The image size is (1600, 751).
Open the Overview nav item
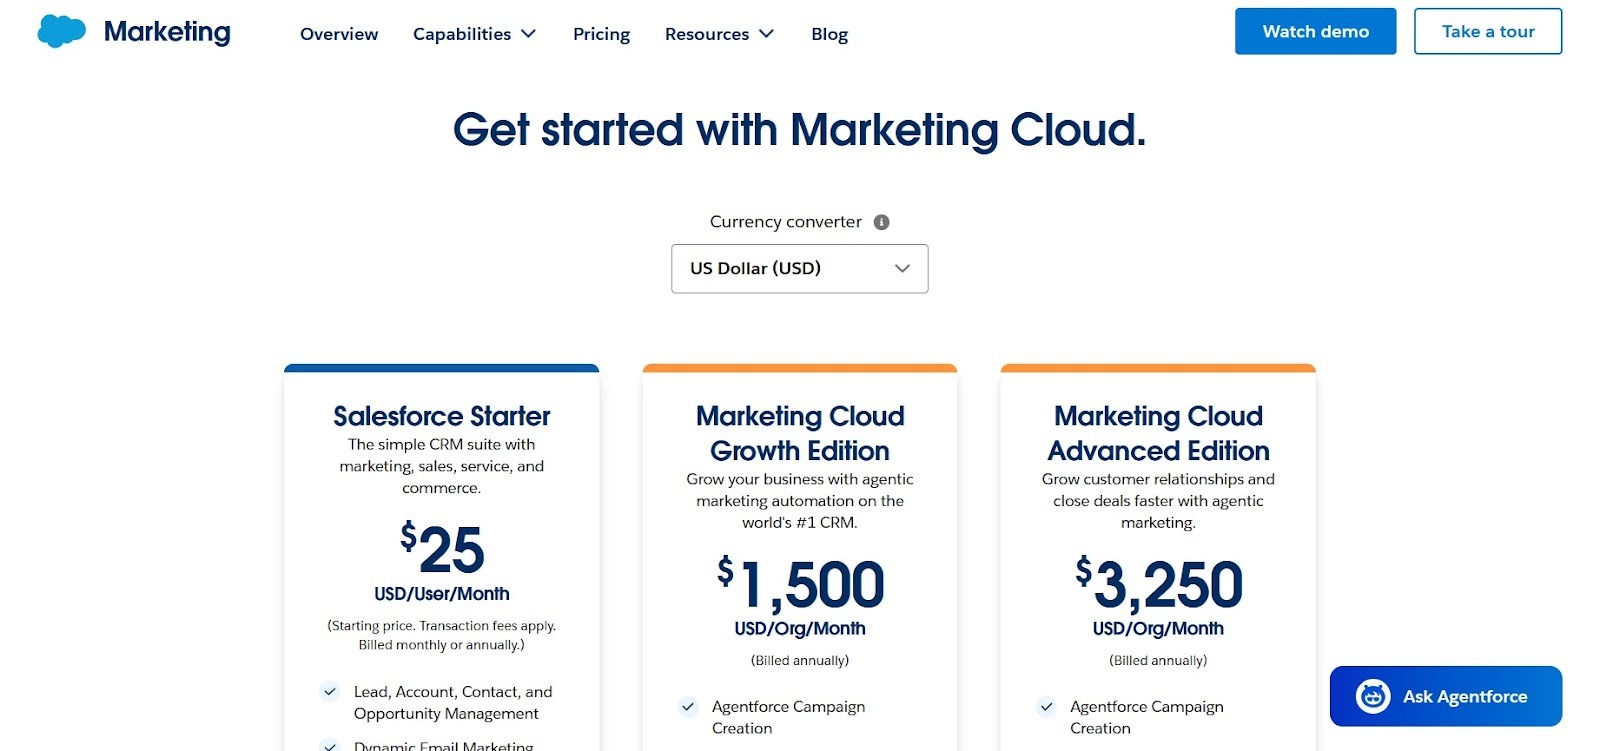pos(339,34)
